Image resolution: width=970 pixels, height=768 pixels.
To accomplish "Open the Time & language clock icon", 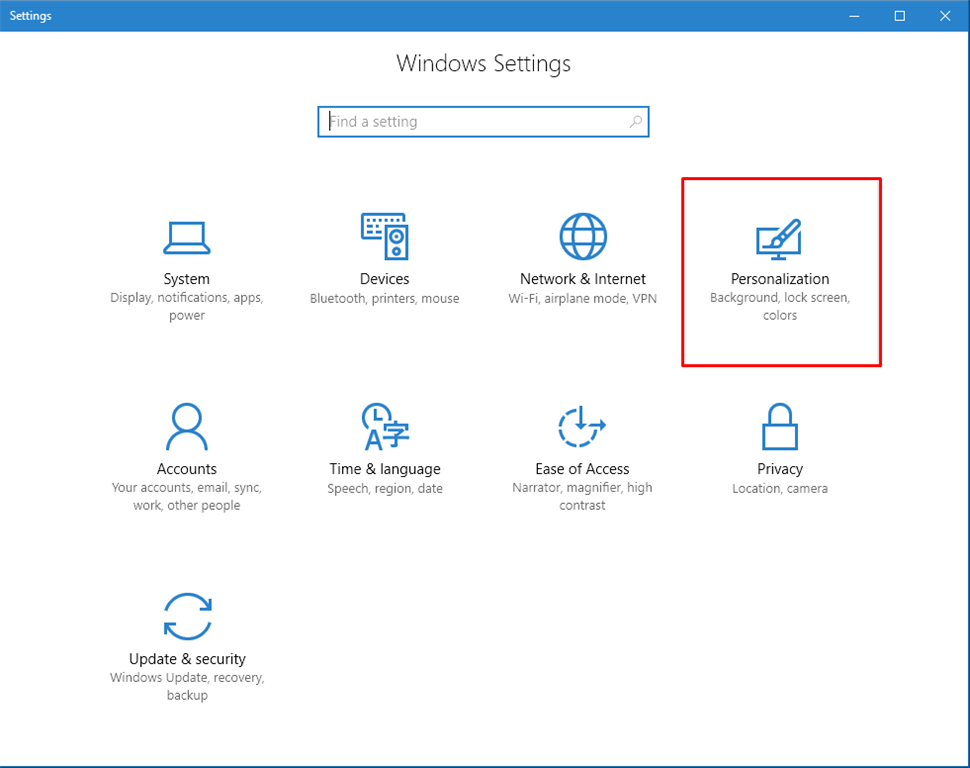I will click(x=385, y=426).
